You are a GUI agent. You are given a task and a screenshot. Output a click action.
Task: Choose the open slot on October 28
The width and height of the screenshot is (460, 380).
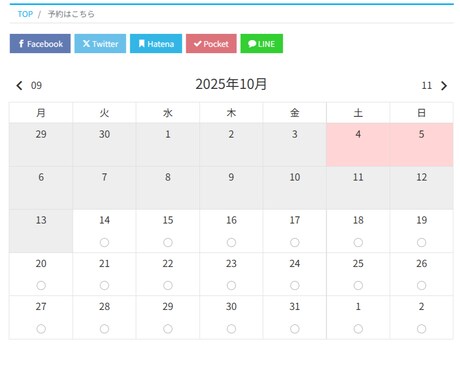(x=104, y=329)
